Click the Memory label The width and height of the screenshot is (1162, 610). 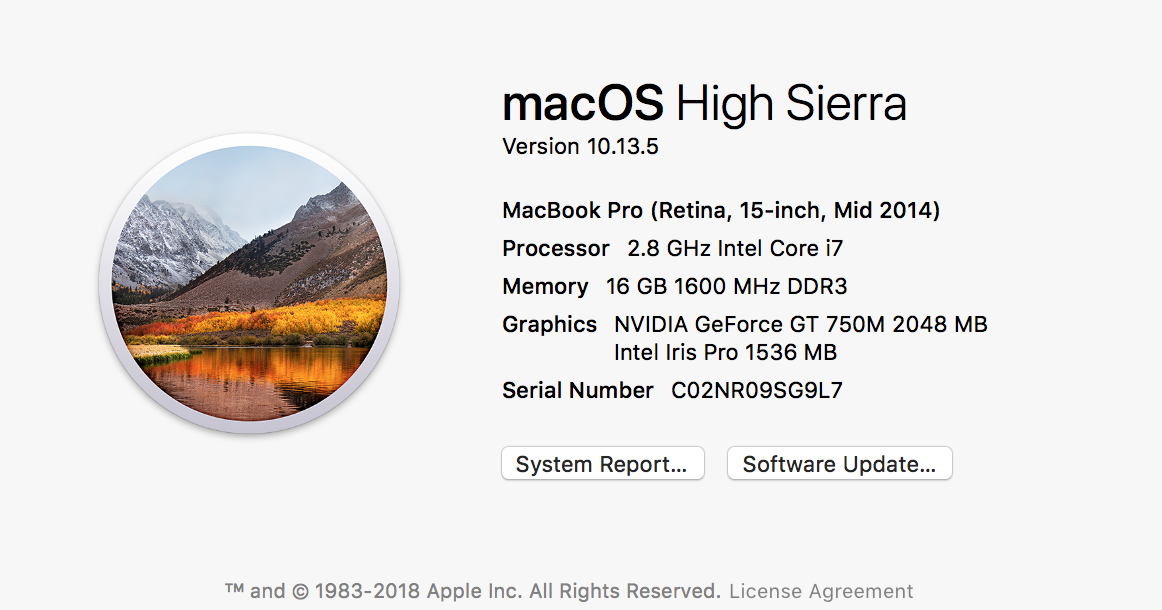545,287
